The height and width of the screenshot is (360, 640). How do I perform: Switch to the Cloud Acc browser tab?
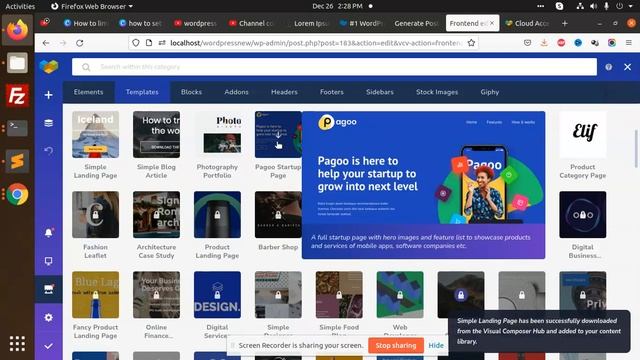pyautogui.click(x=527, y=23)
